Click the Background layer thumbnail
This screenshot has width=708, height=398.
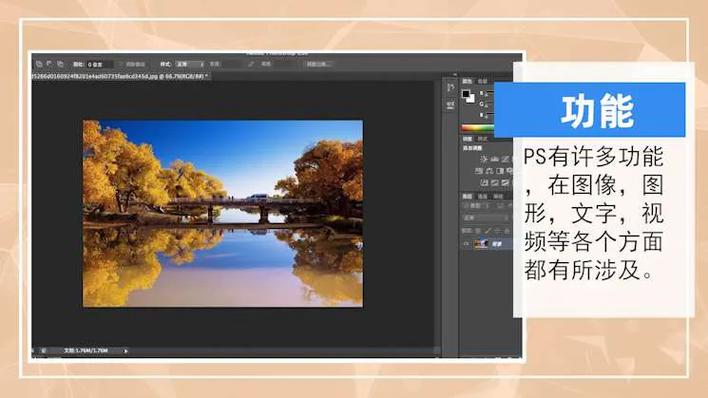pos(481,243)
